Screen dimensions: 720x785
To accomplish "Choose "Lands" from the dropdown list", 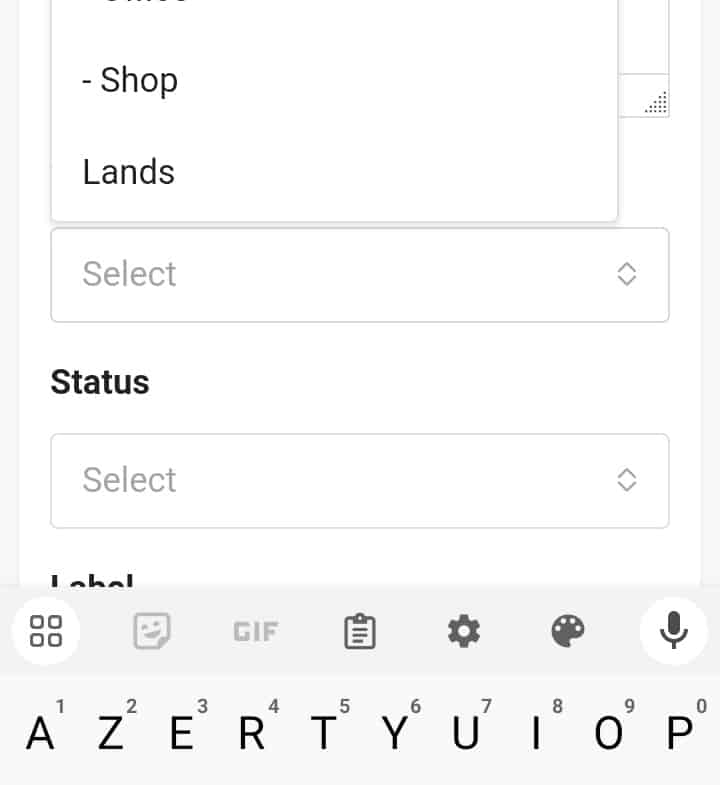I will [129, 172].
